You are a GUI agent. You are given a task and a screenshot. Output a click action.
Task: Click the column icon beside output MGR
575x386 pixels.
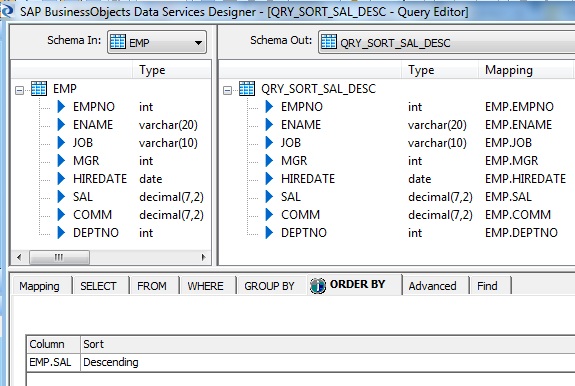(x=269, y=161)
